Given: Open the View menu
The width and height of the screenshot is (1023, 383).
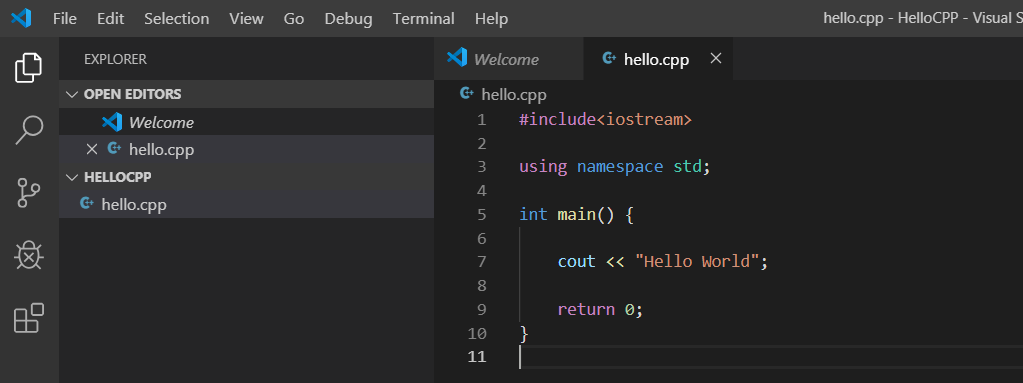Looking at the screenshot, I should tap(246, 19).
